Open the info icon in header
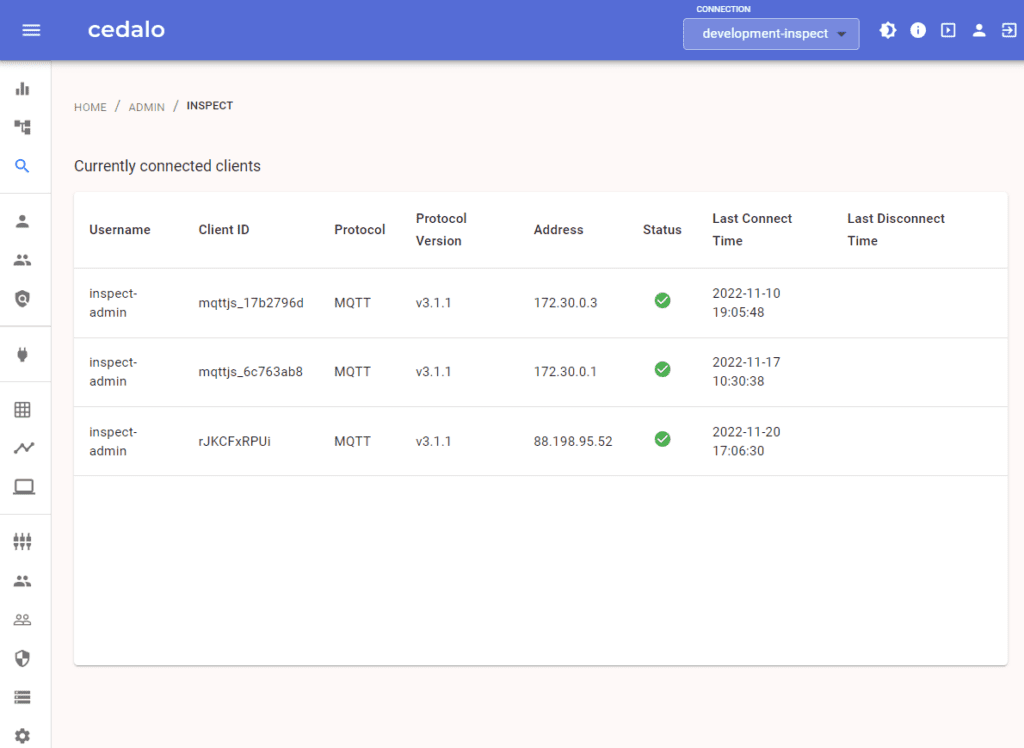Image resolution: width=1024 pixels, height=748 pixels. click(918, 31)
